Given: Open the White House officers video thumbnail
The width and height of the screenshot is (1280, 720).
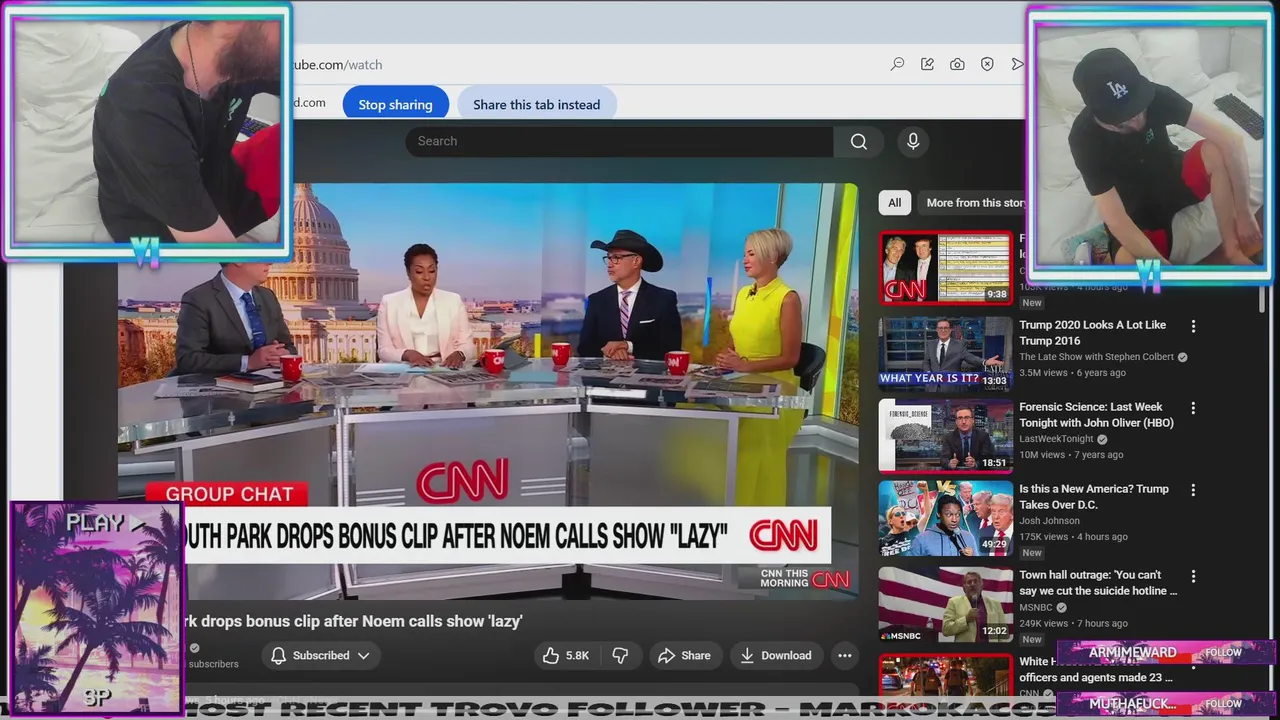Looking at the screenshot, I should [x=946, y=676].
